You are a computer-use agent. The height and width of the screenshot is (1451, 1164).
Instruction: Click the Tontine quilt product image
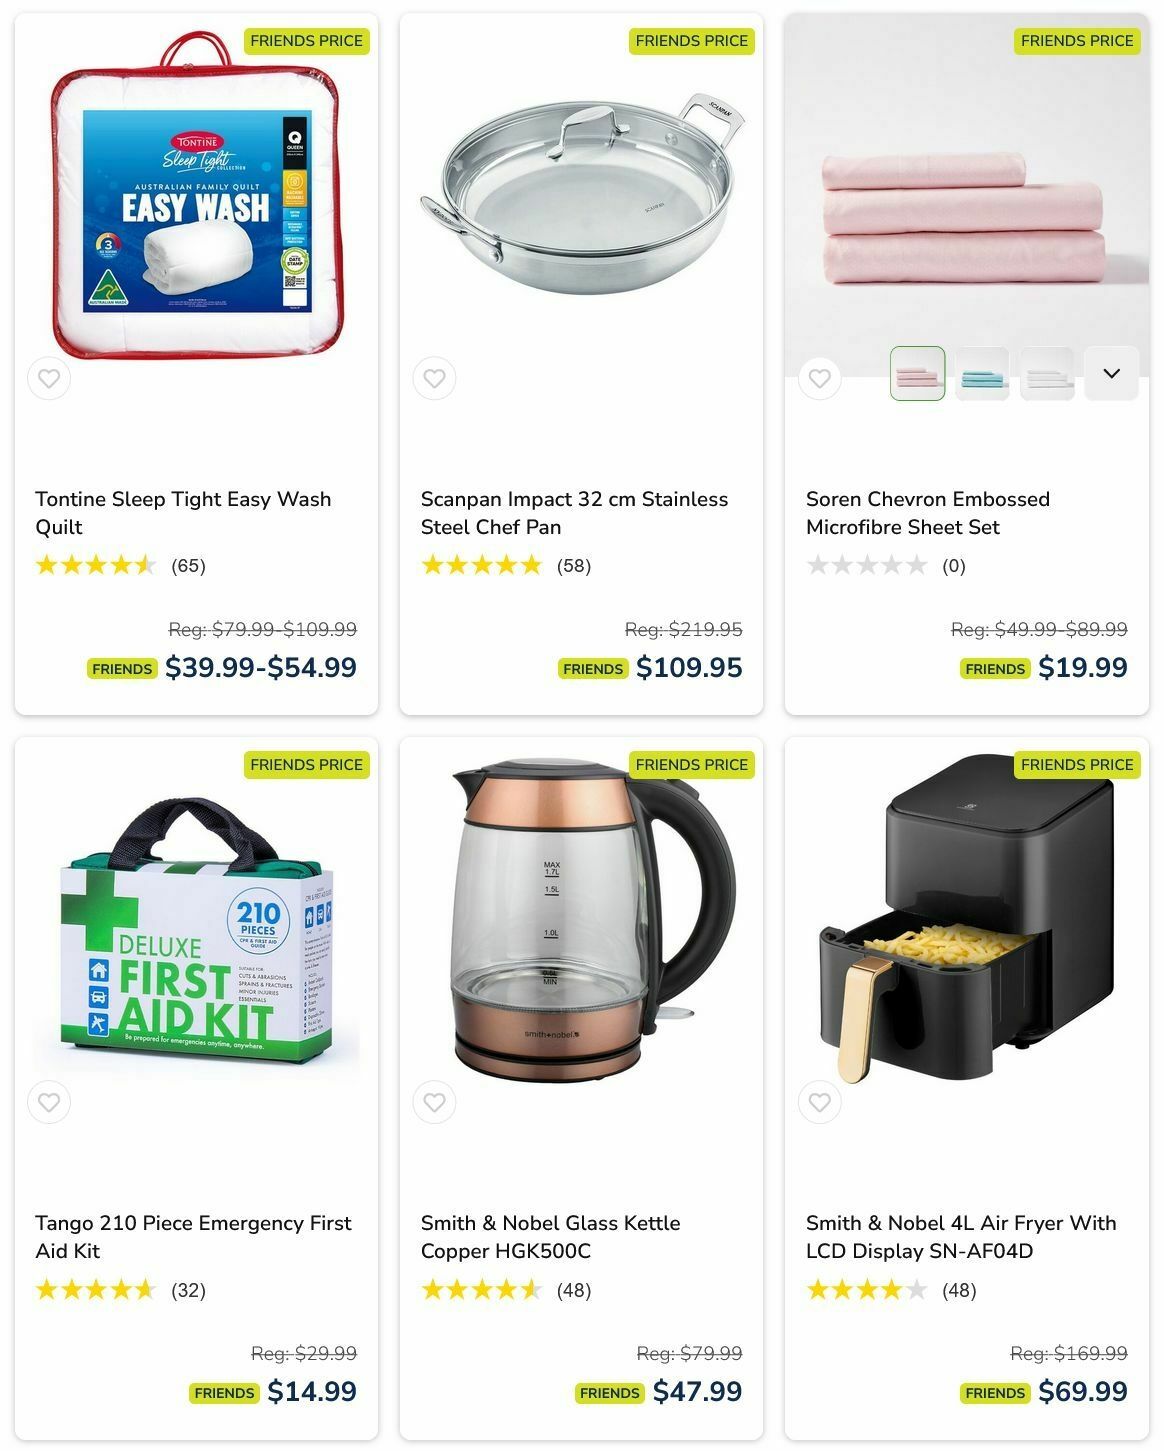(196, 195)
